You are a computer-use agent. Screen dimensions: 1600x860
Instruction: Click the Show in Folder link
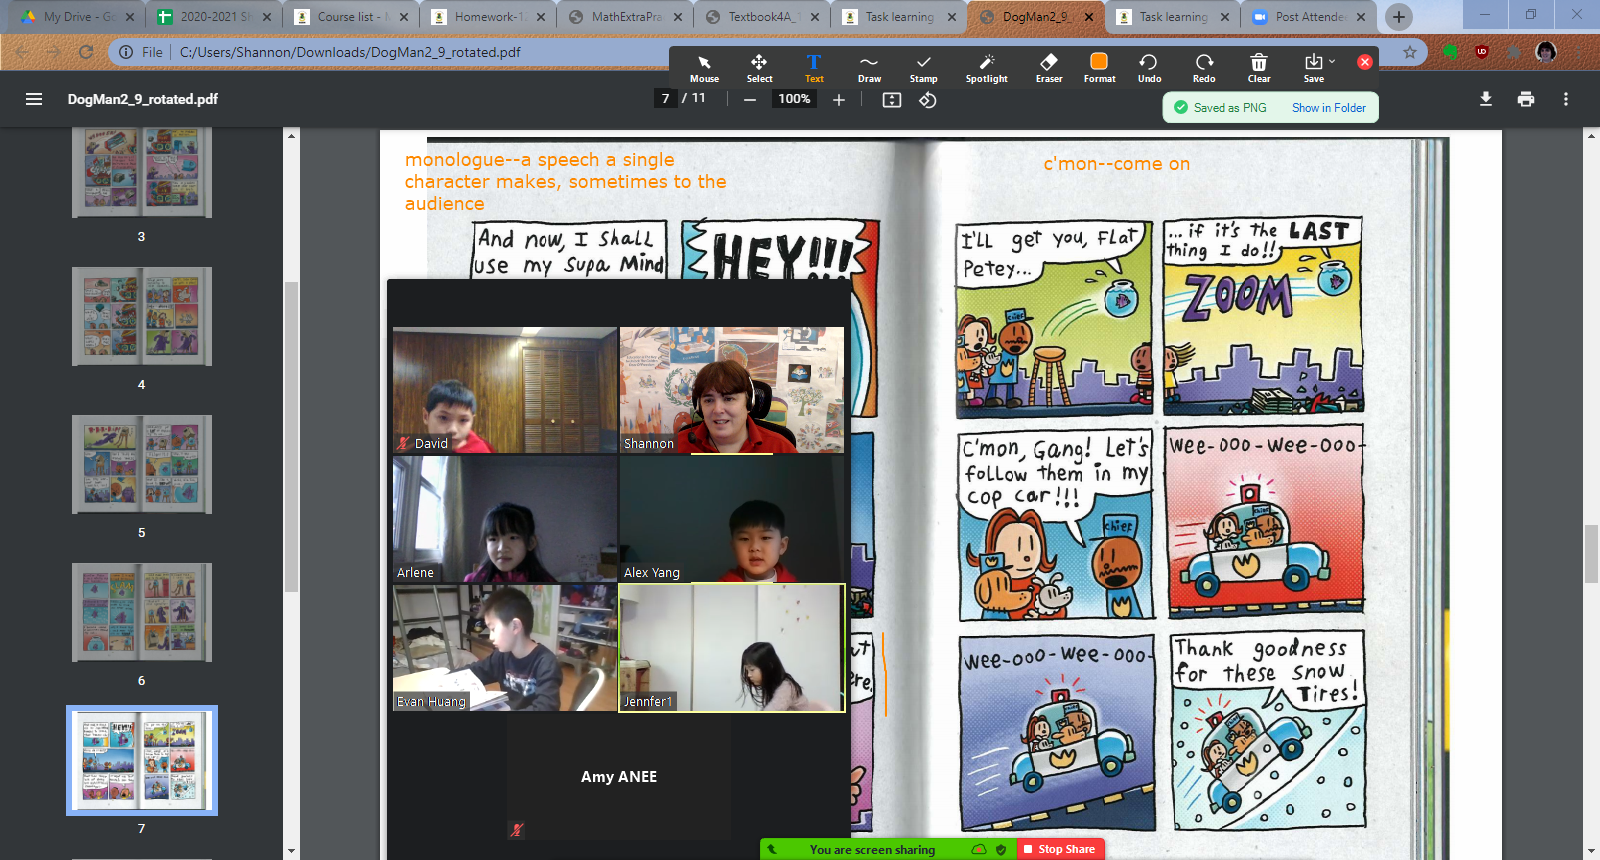(x=1328, y=108)
